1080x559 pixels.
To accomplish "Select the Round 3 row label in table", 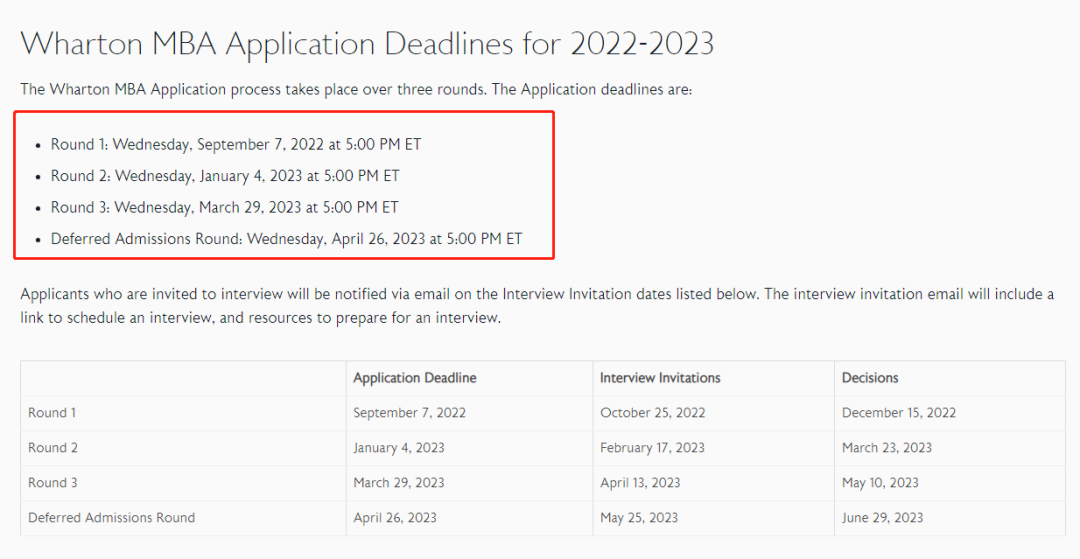I will tap(53, 483).
